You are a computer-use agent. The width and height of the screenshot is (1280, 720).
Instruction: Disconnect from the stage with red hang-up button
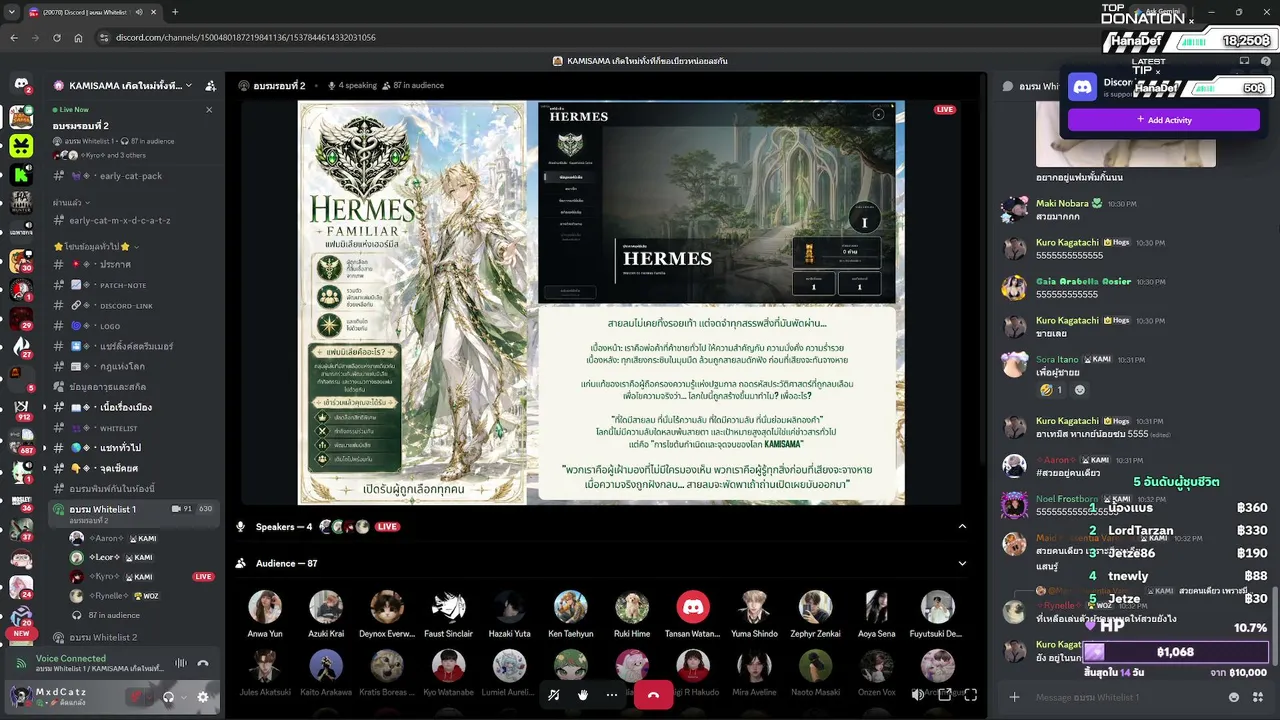(x=653, y=695)
